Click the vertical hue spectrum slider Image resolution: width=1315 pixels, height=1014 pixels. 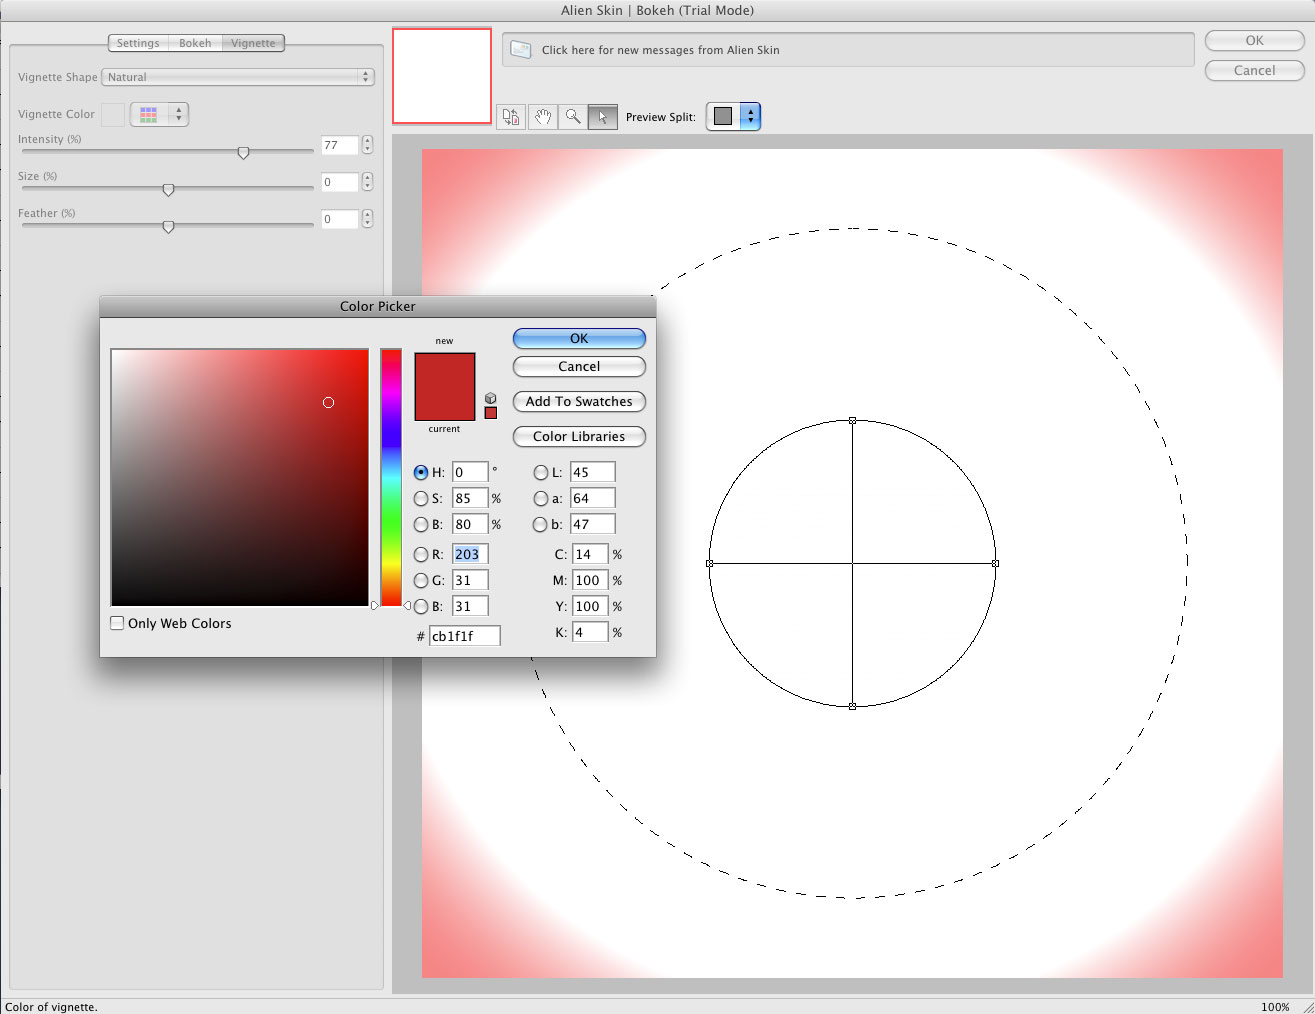391,477
